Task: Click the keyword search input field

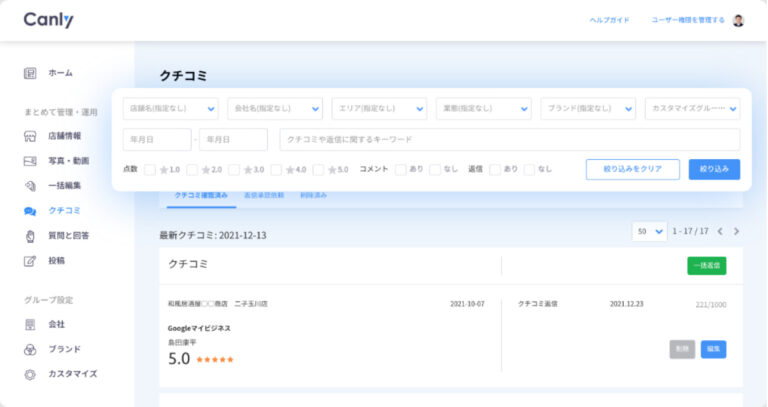Action: (509, 139)
